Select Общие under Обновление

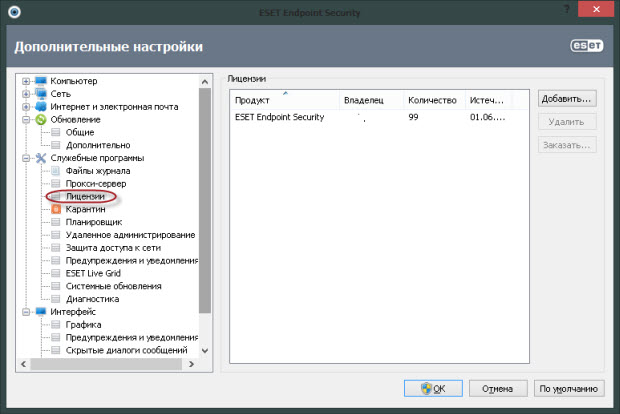point(80,132)
